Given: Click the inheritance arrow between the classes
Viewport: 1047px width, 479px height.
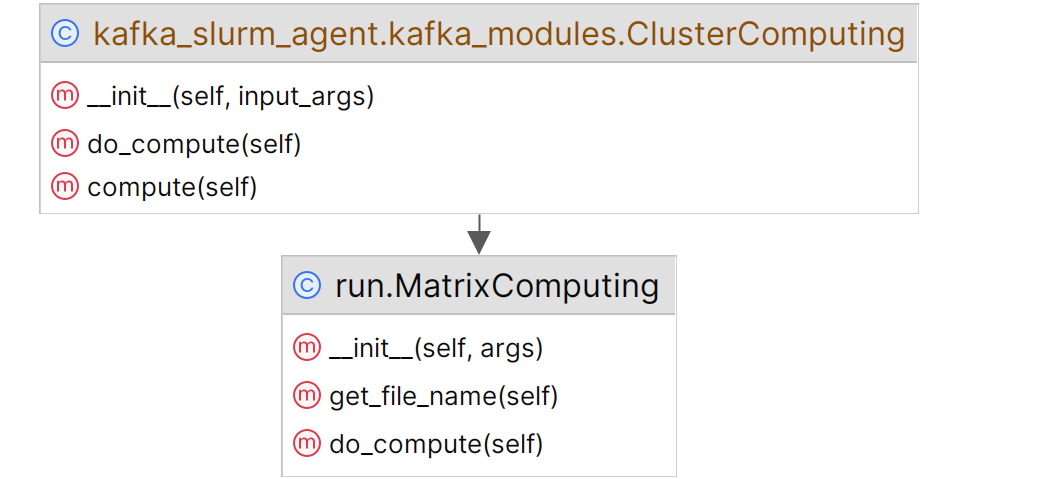Looking at the screenshot, I should pos(479,236).
